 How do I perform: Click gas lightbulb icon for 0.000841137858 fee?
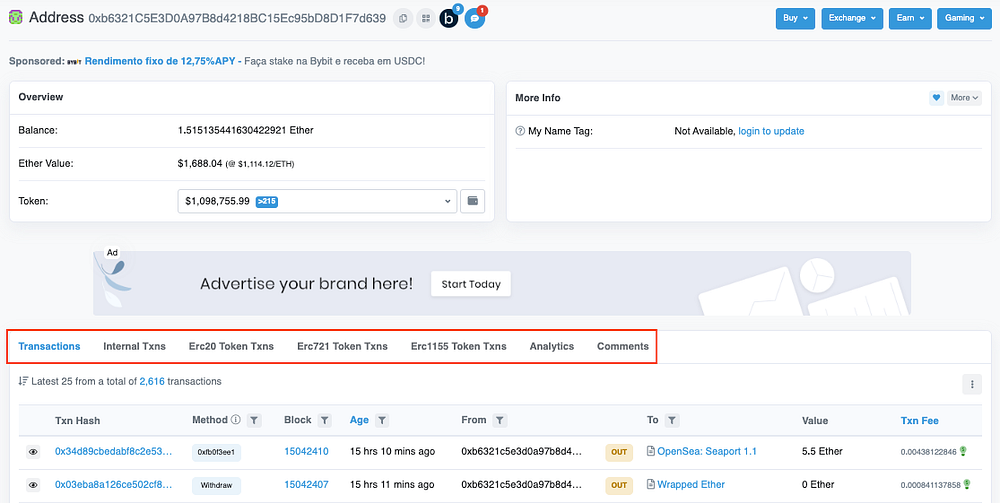(x=967, y=484)
